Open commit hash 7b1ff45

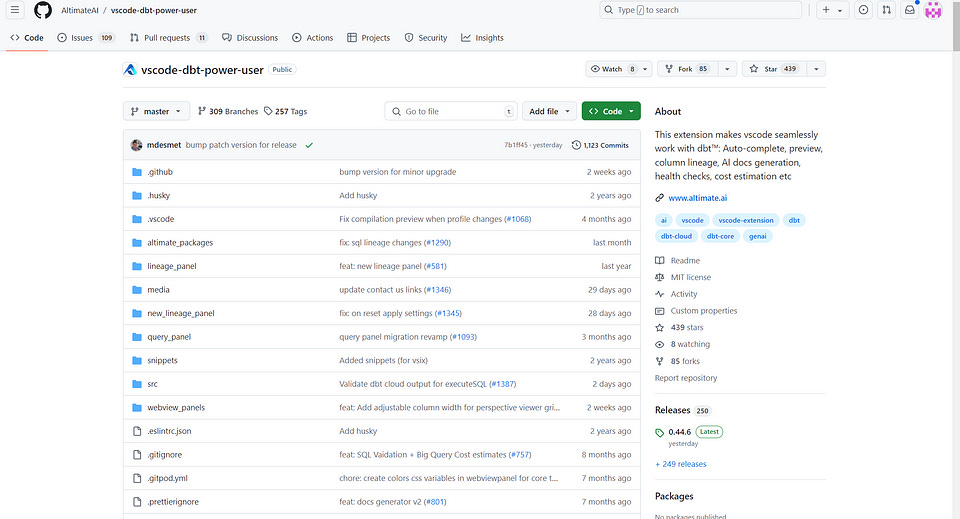(x=516, y=146)
